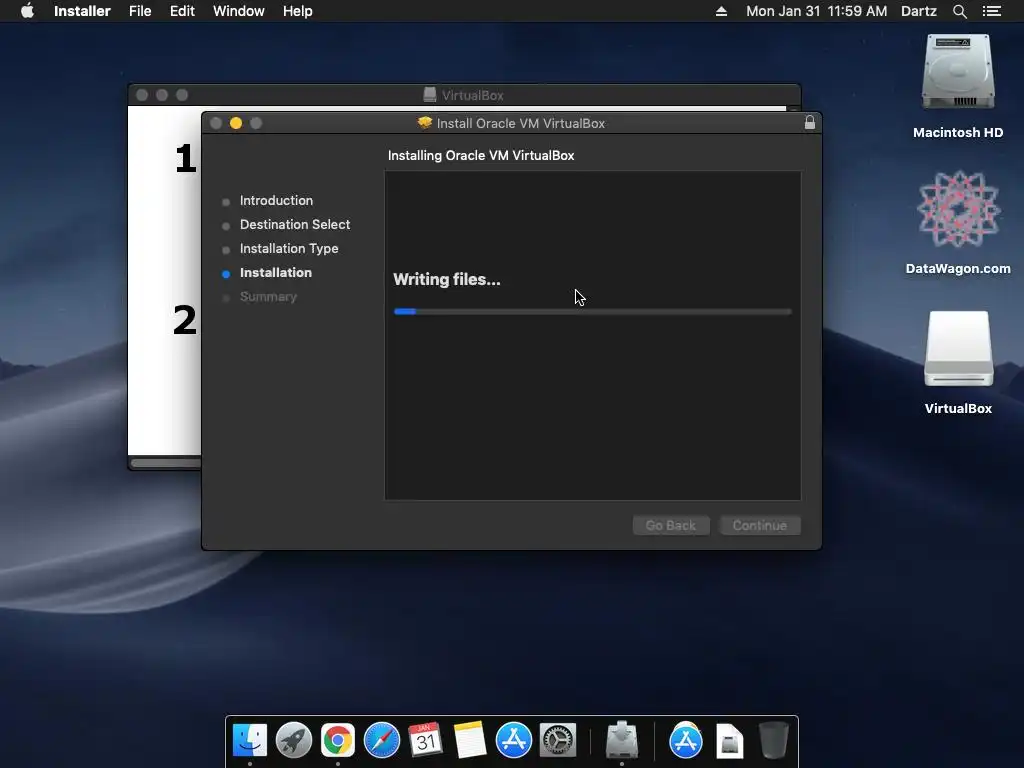Click the Dartz user name in menu bar
The height and width of the screenshot is (768, 1024).
click(918, 11)
